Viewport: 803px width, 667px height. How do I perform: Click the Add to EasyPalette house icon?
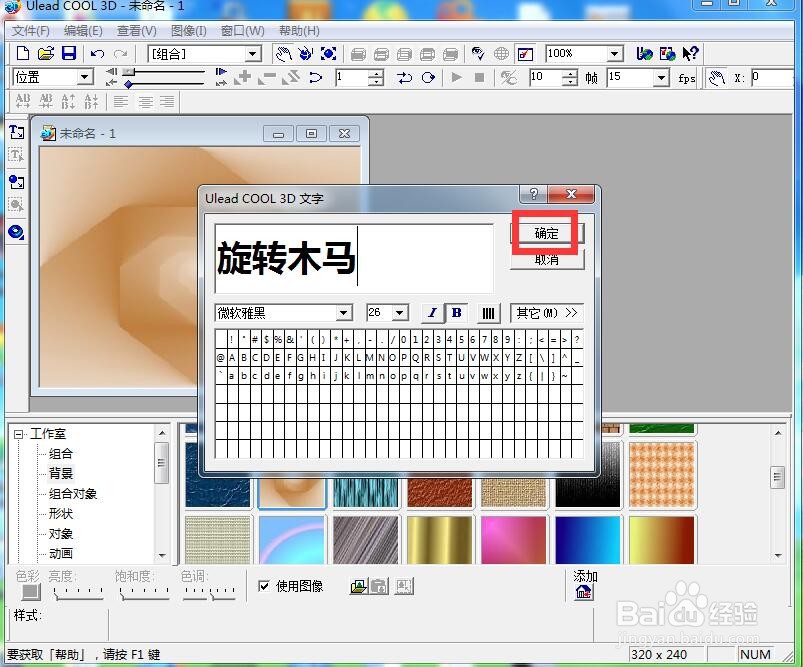pos(583,593)
